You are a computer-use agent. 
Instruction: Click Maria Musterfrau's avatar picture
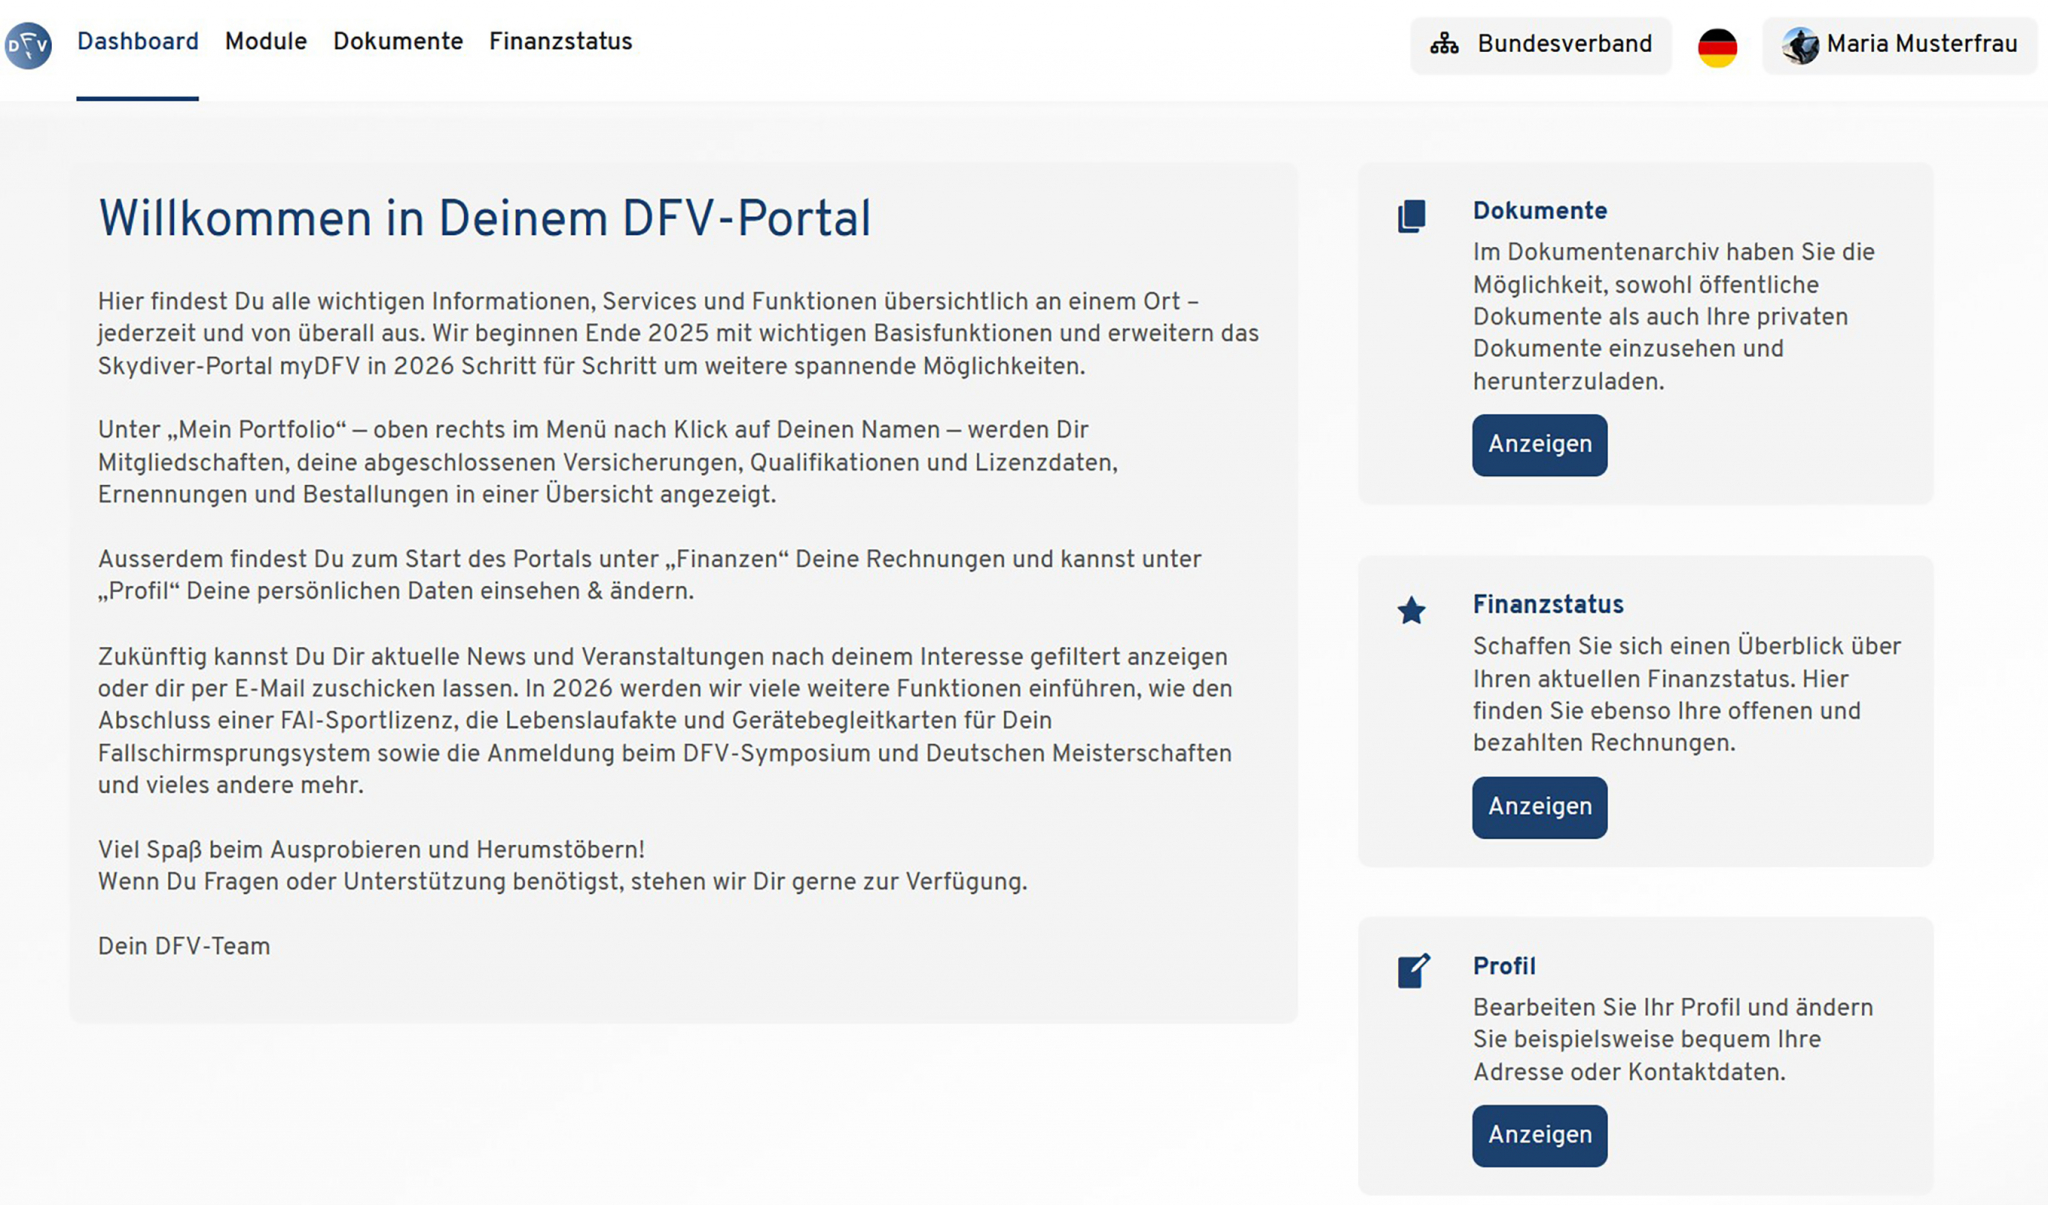pyautogui.click(x=1800, y=45)
